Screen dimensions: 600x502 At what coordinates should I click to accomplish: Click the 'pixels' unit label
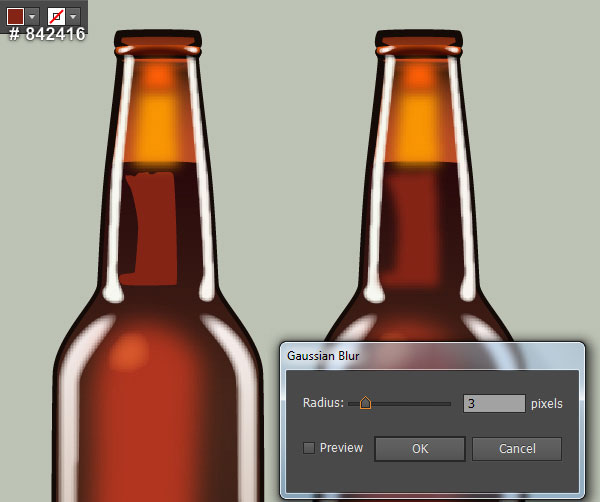pyautogui.click(x=546, y=404)
